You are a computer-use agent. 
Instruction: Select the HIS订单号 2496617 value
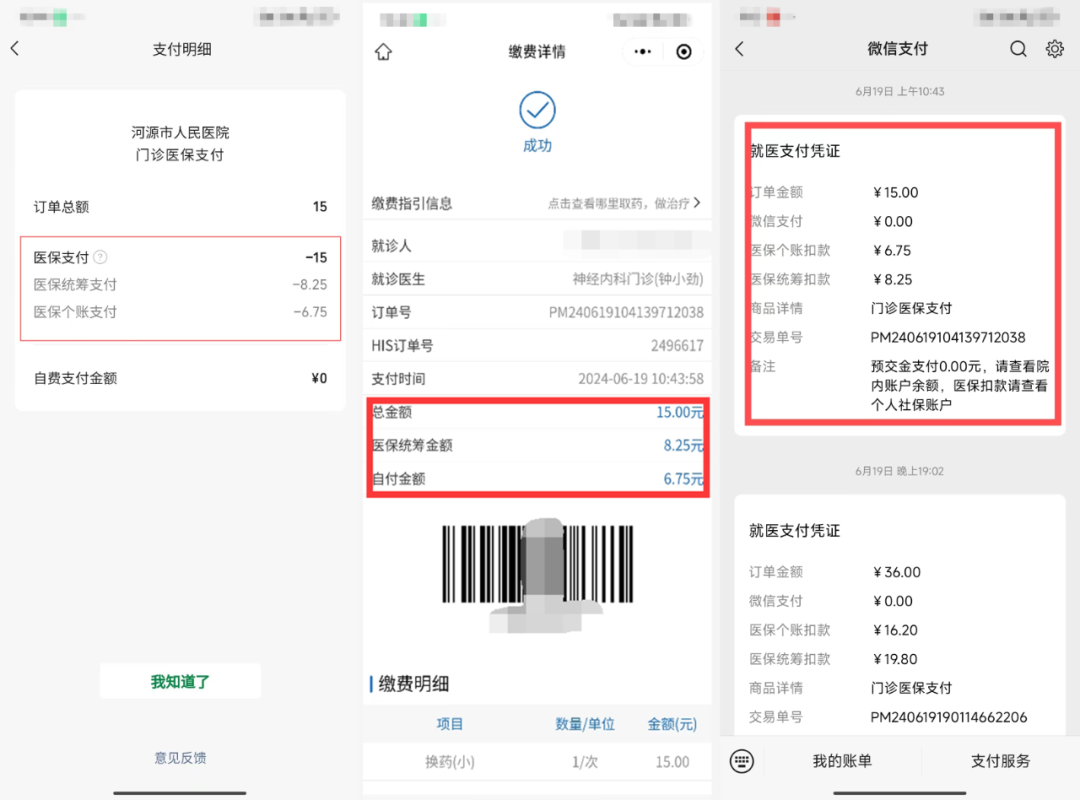(677, 346)
